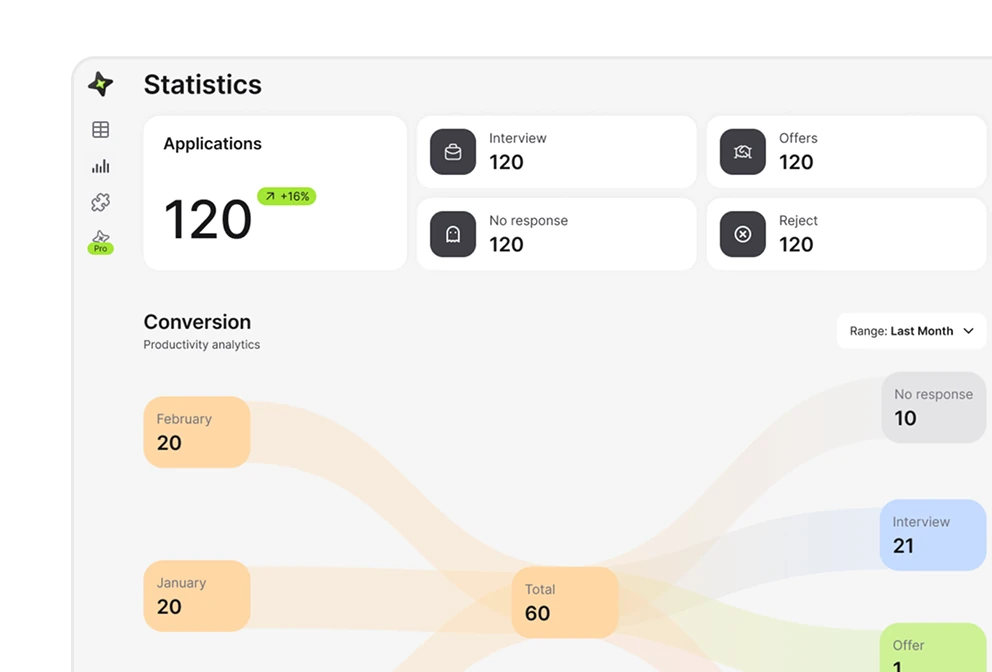Click the star logo in the sidebar
The image size is (992, 672).
(100, 84)
